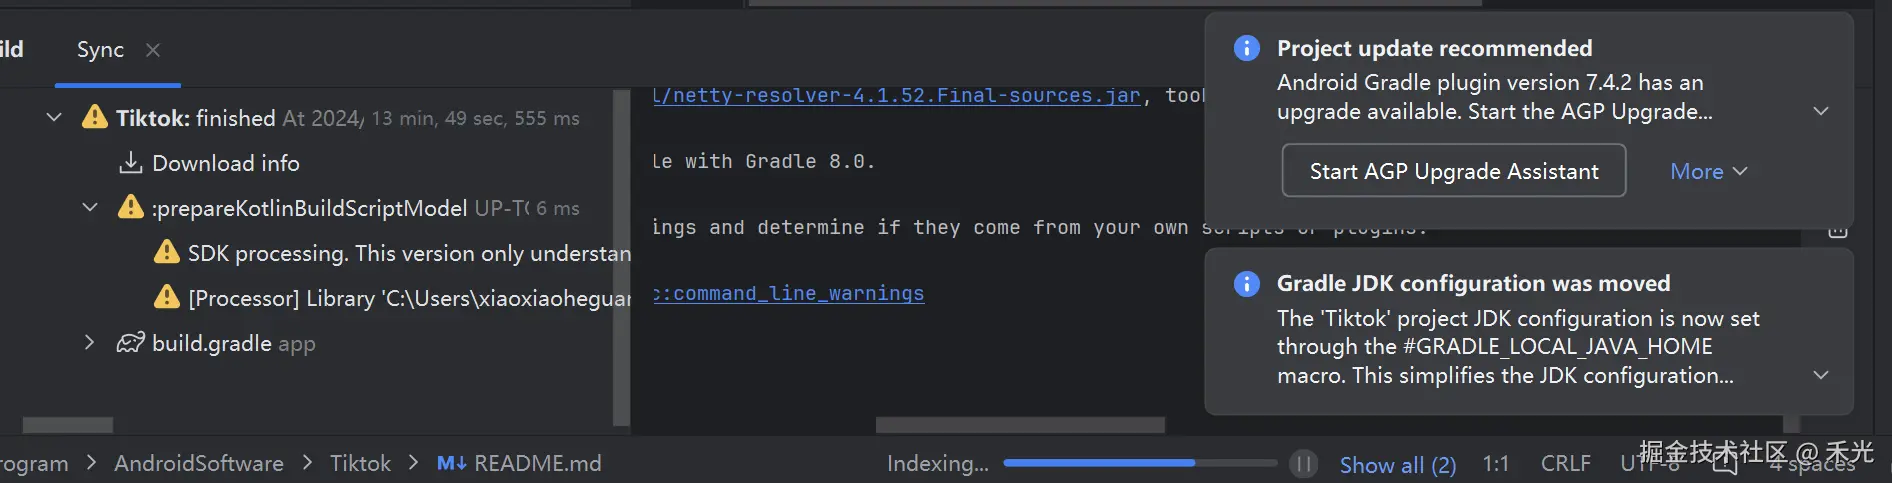The image size is (1892, 483).
Task: Click the Indexing progress bar
Action: 1139,464
